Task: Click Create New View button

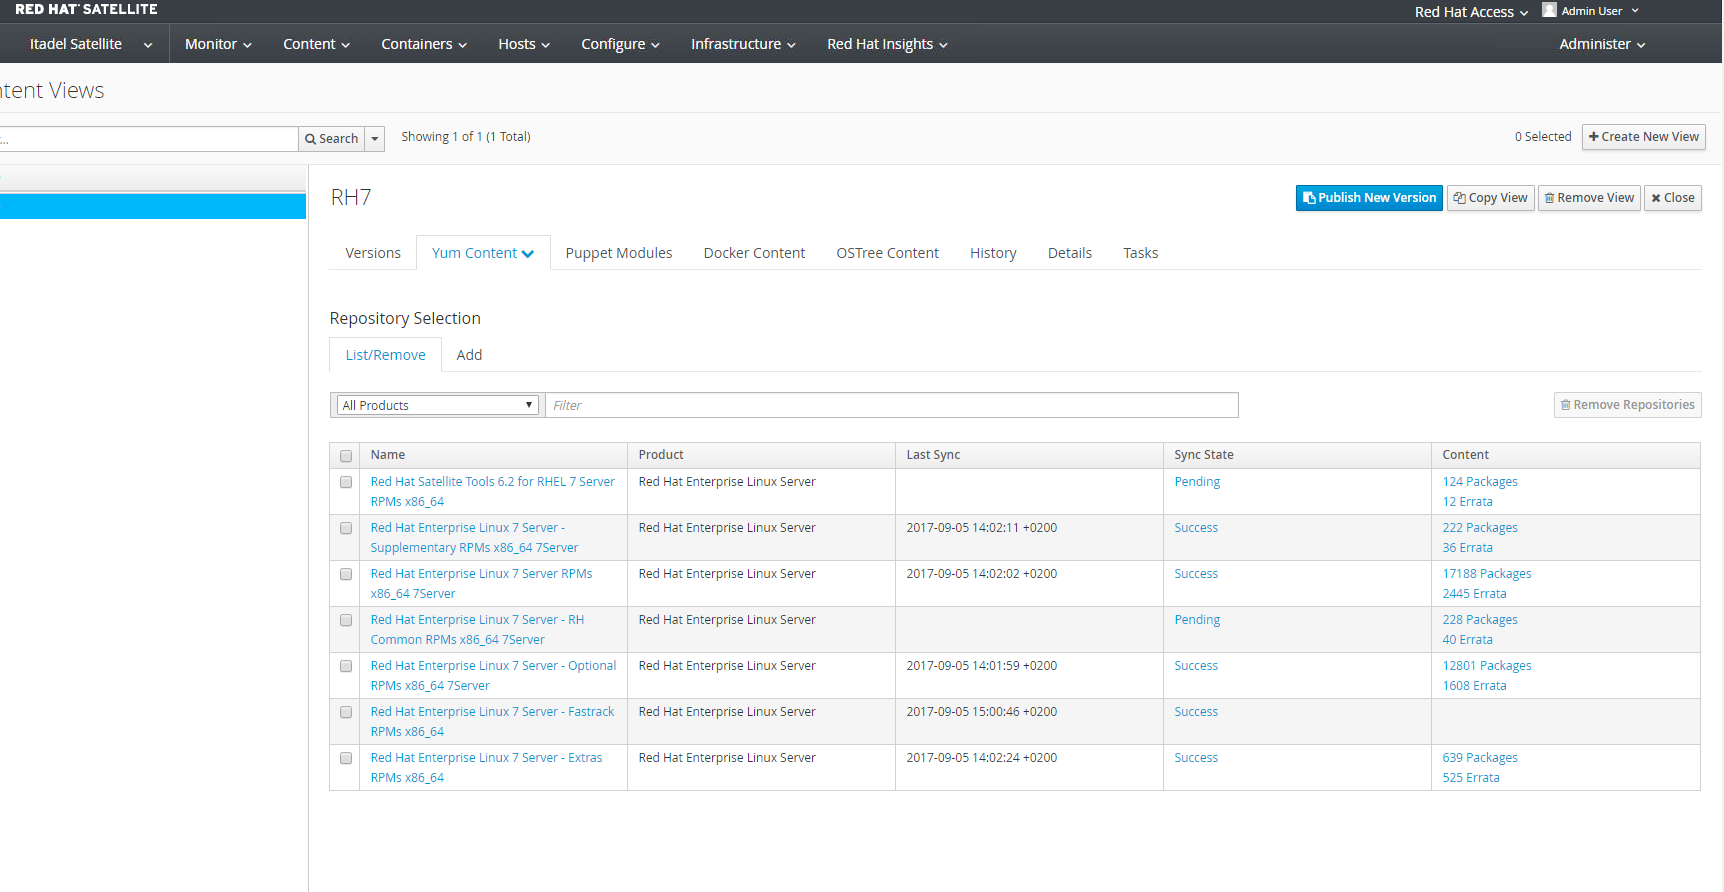Action: click(1643, 137)
